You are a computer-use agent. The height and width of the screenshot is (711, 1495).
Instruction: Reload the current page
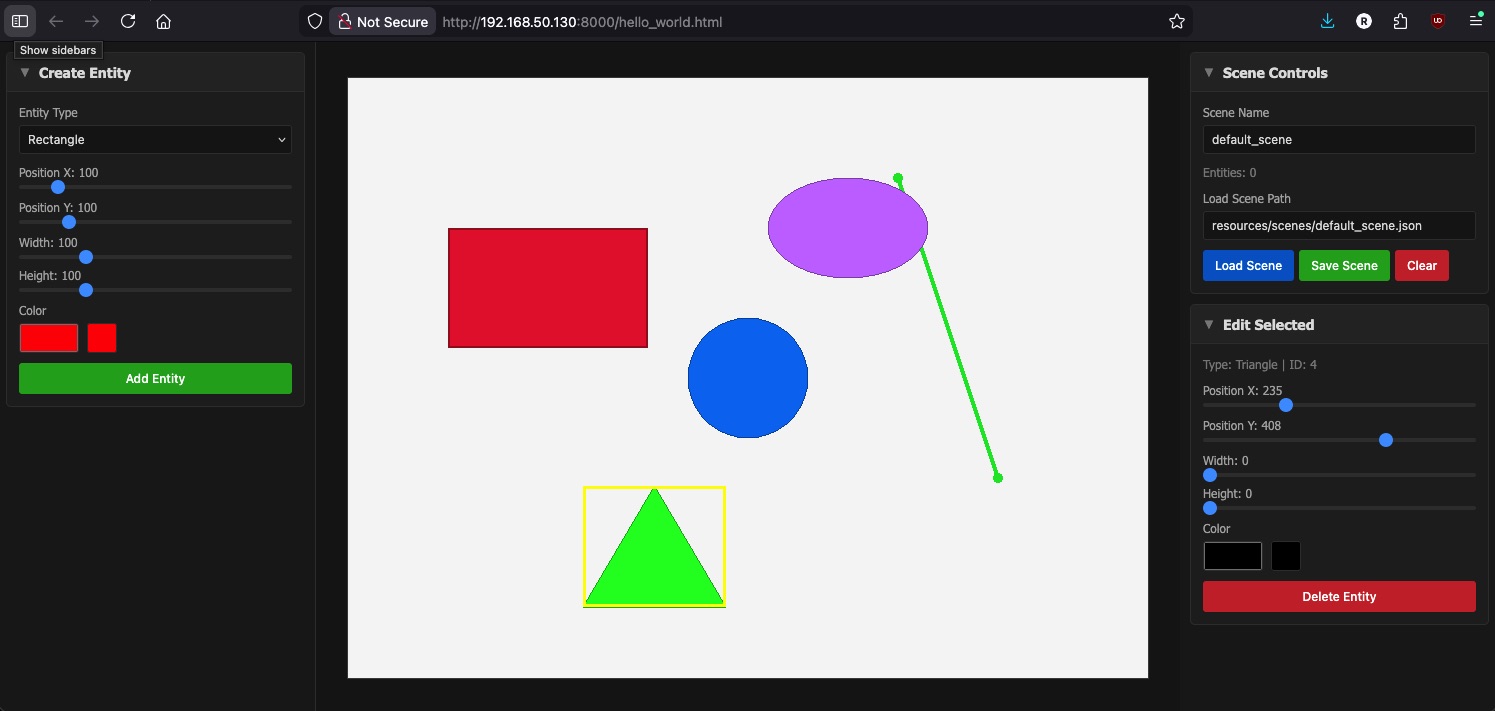tap(128, 21)
